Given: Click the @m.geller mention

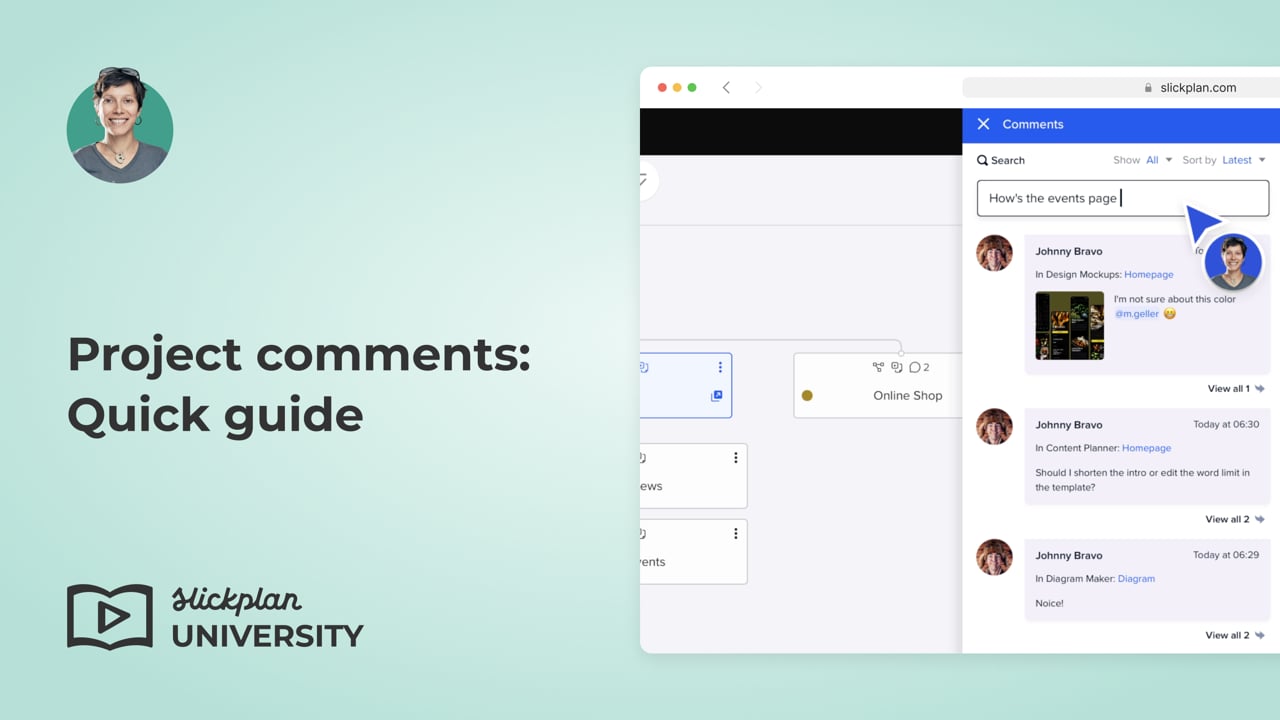Looking at the screenshot, I should click(1137, 313).
